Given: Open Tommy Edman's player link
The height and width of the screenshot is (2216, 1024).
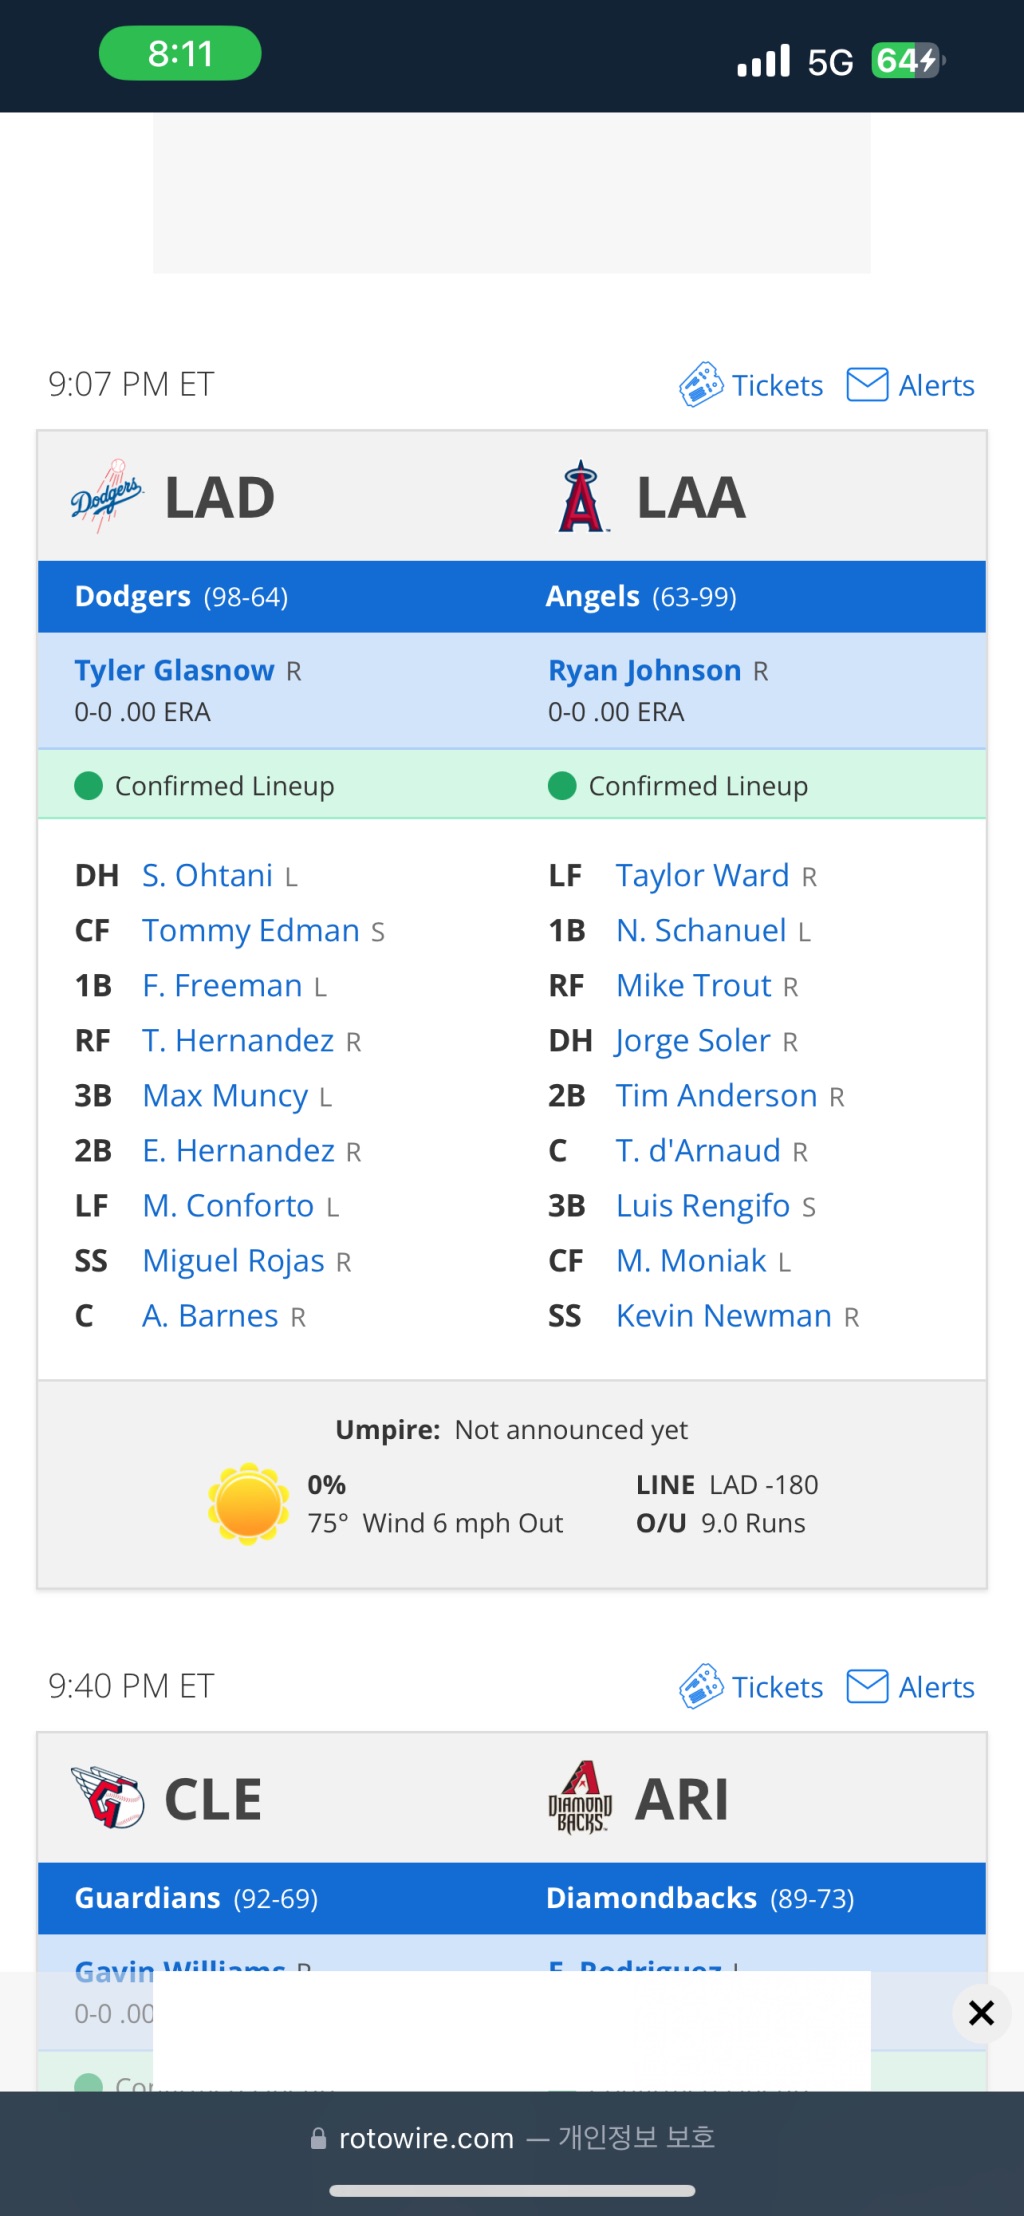Looking at the screenshot, I should tap(250, 931).
